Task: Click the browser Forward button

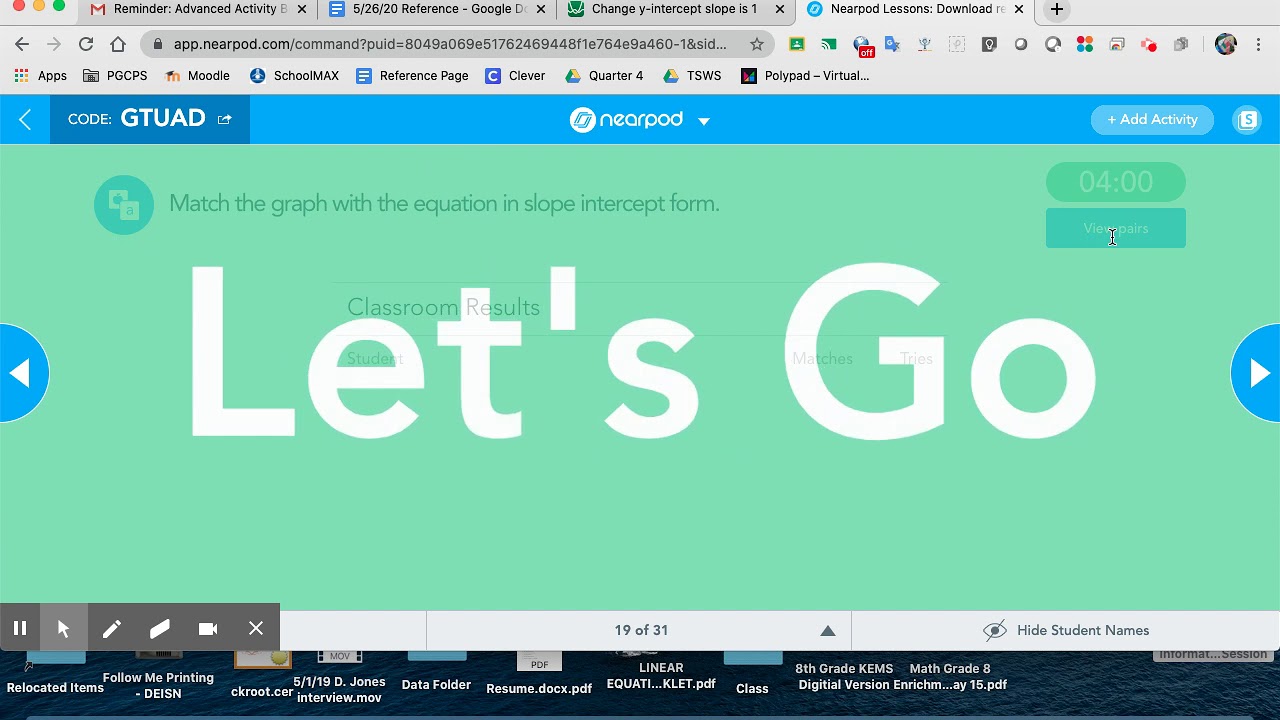Action: pyautogui.click(x=54, y=44)
